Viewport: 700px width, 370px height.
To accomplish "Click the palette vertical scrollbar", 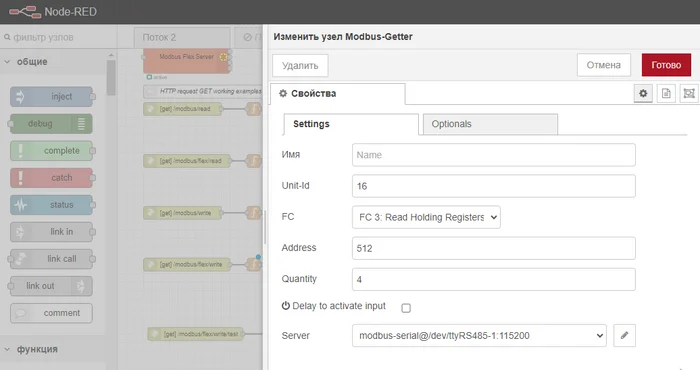I will click(x=111, y=78).
